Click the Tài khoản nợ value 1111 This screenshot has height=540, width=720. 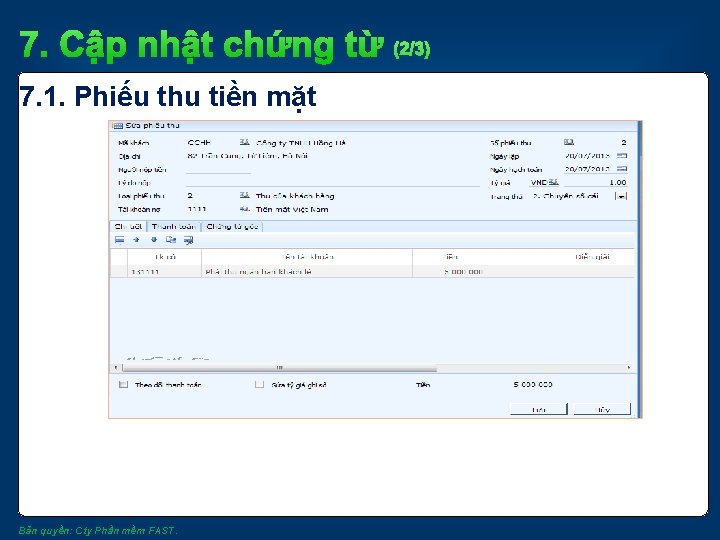pos(197,209)
